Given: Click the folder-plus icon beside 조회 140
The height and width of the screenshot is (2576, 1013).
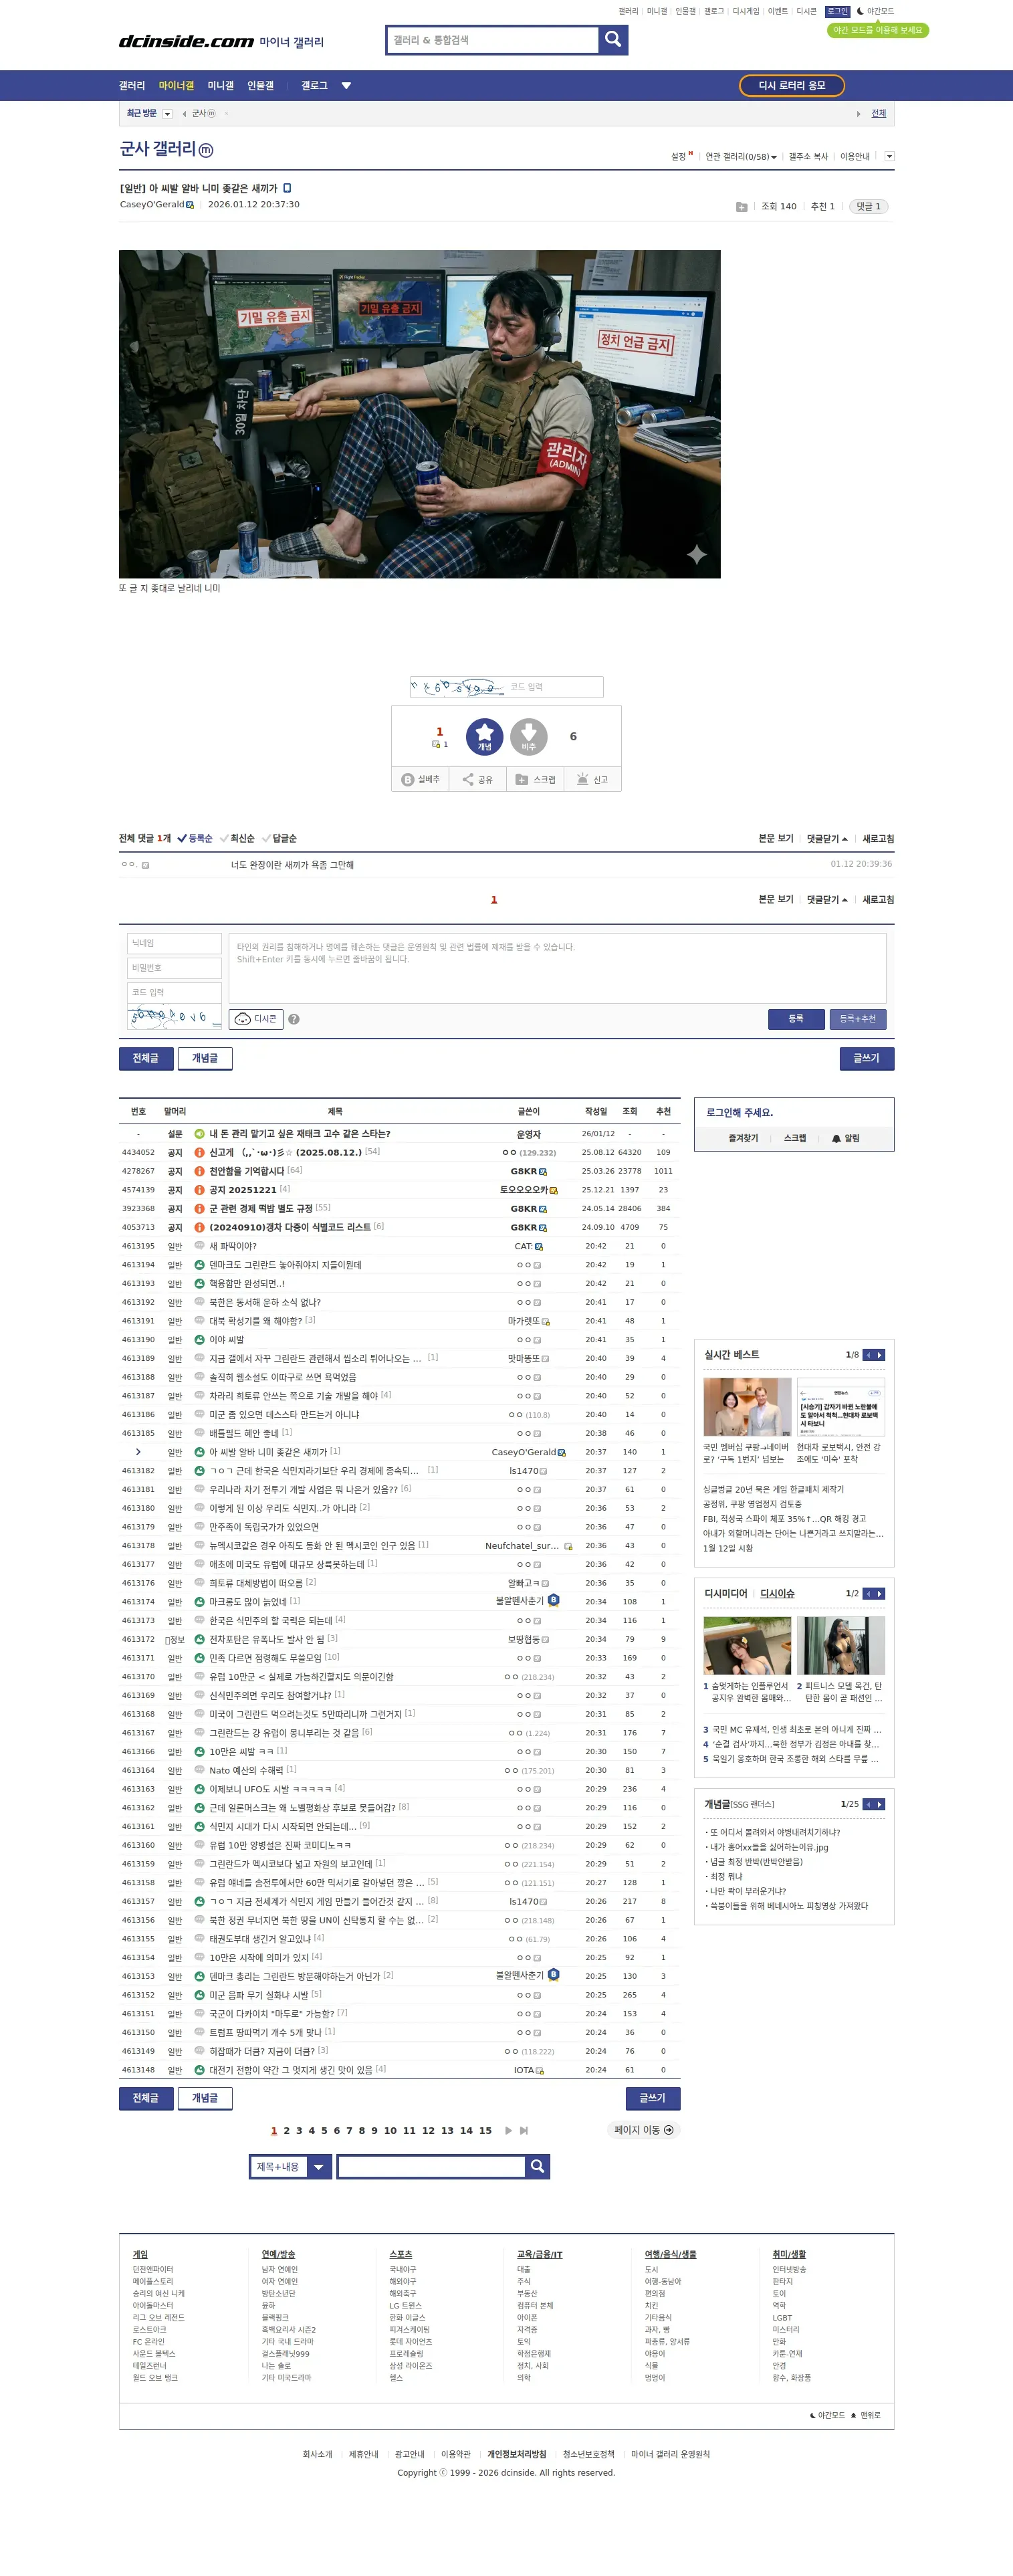Looking at the screenshot, I should click(x=741, y=207).
